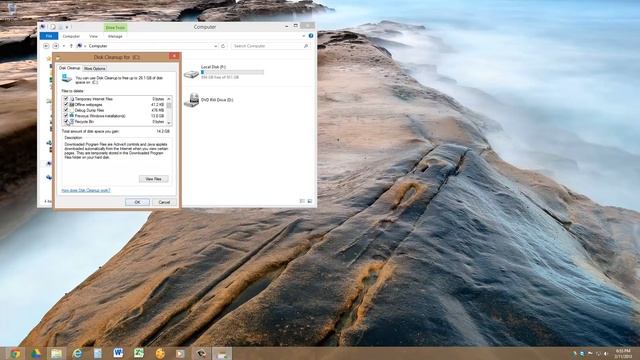Image resolution: width=640 pixels, height=360 pixels.
Task: Click the Search Computer field
Action: (x=270, y=46)
